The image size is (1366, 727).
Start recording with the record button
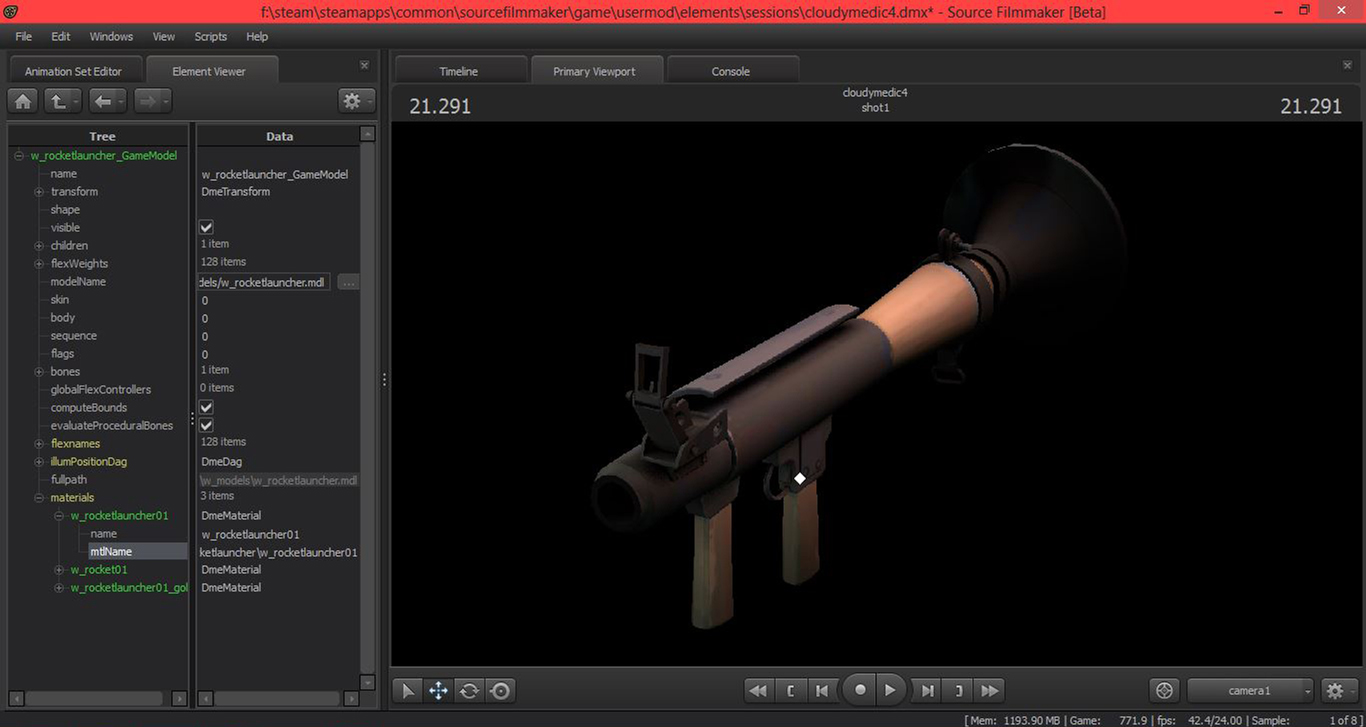click(859, 690)
